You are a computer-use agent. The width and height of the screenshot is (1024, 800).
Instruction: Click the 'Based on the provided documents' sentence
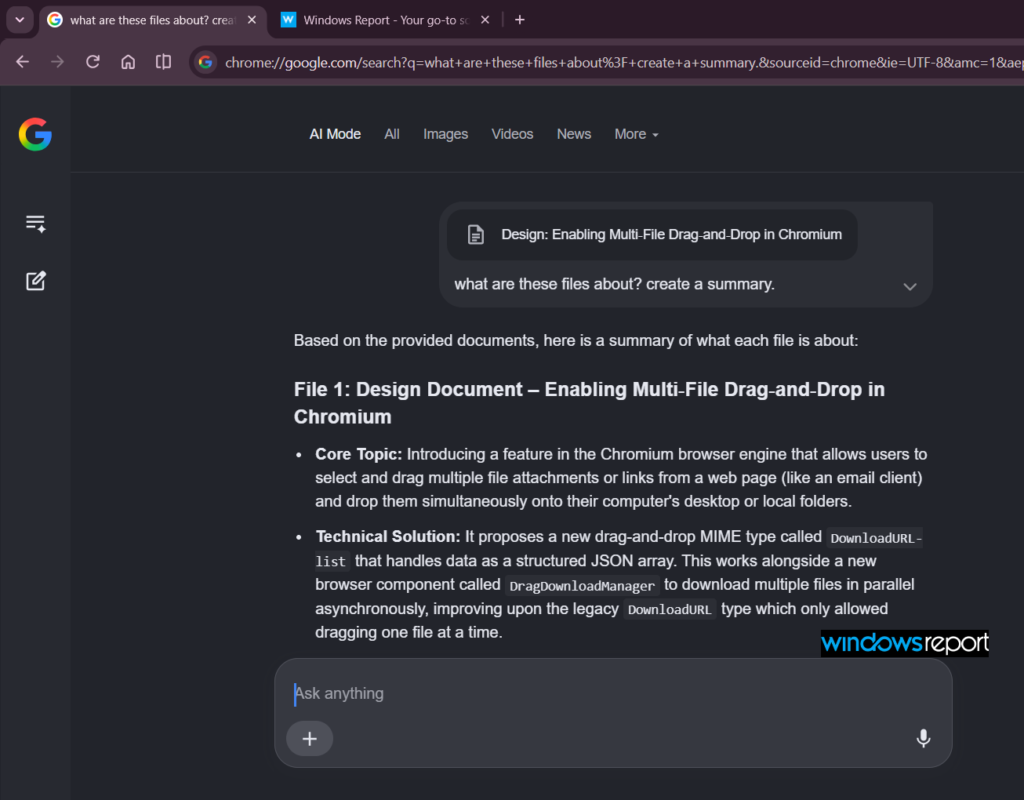pyautogui.click(x=575, y=341)
